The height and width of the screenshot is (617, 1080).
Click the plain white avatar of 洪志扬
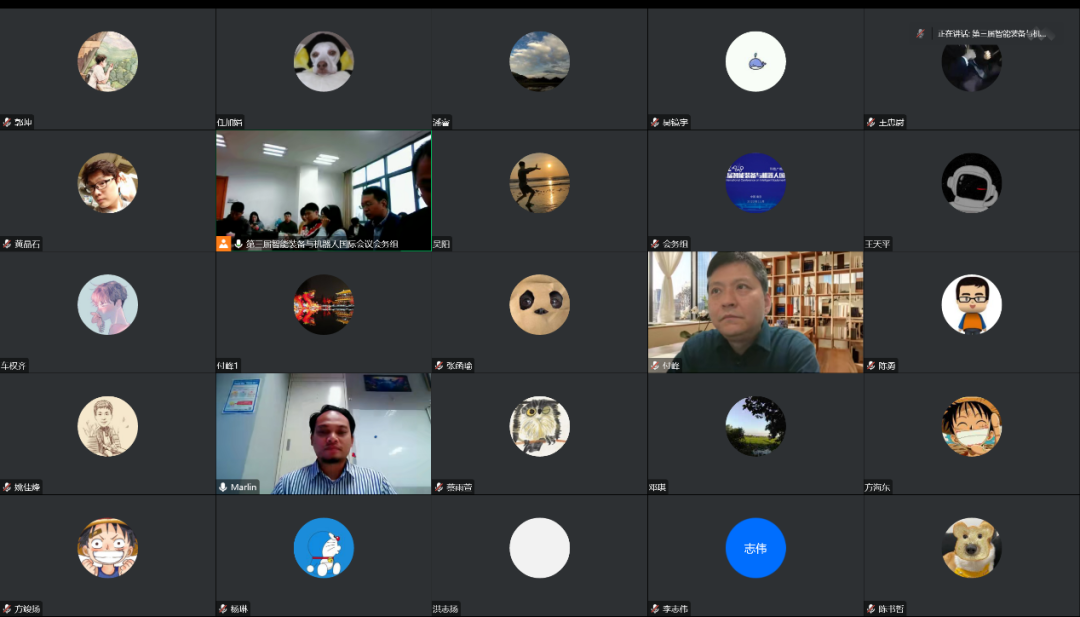click(x=539, y=548)
